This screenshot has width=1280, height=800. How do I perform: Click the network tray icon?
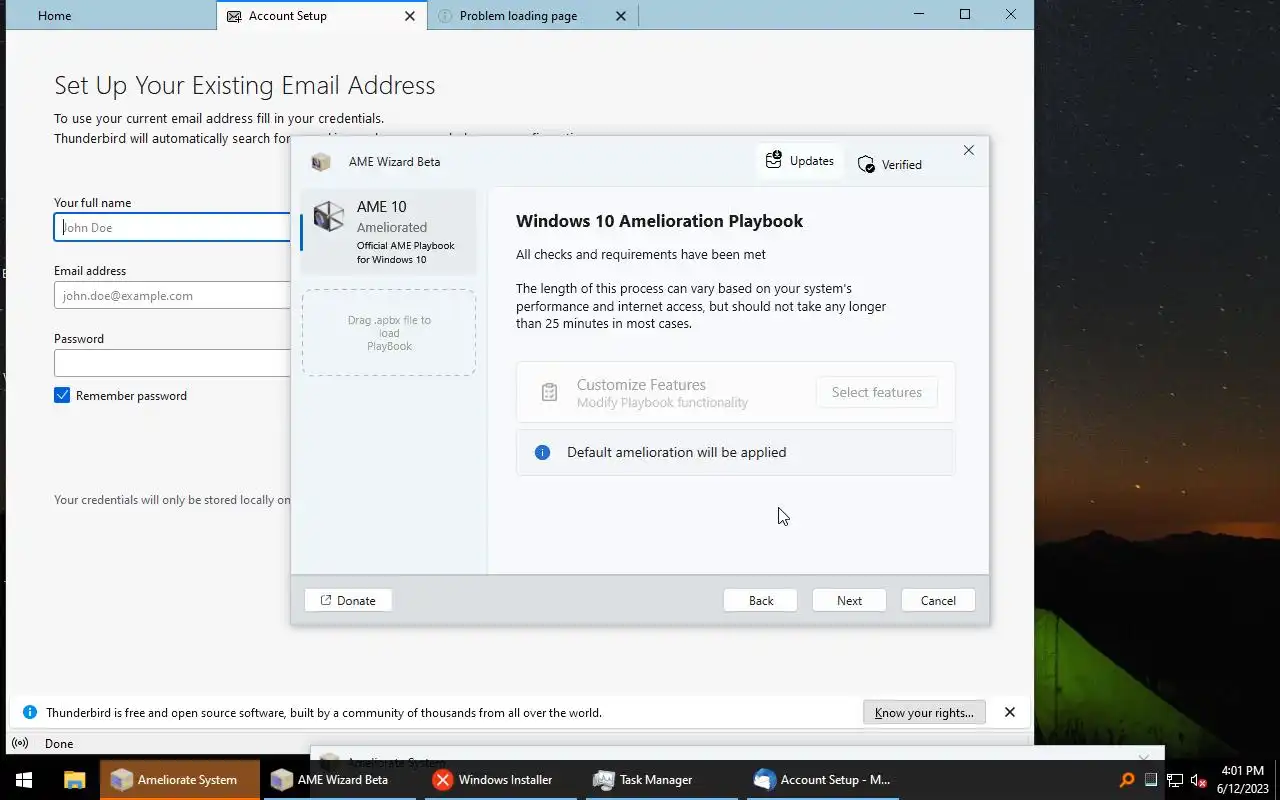[x=1175, y=780]
